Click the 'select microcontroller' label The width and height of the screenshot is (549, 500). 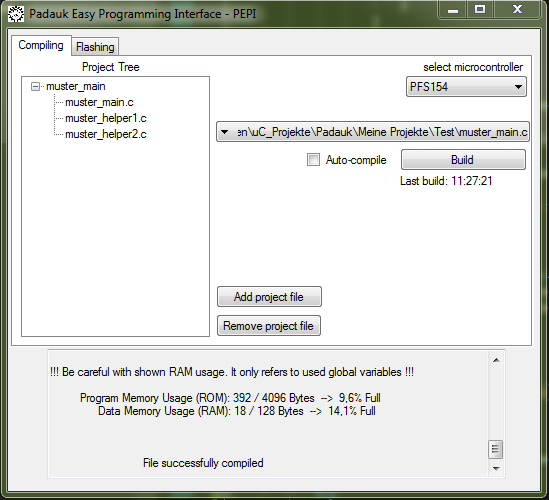(x=473, y=67)
